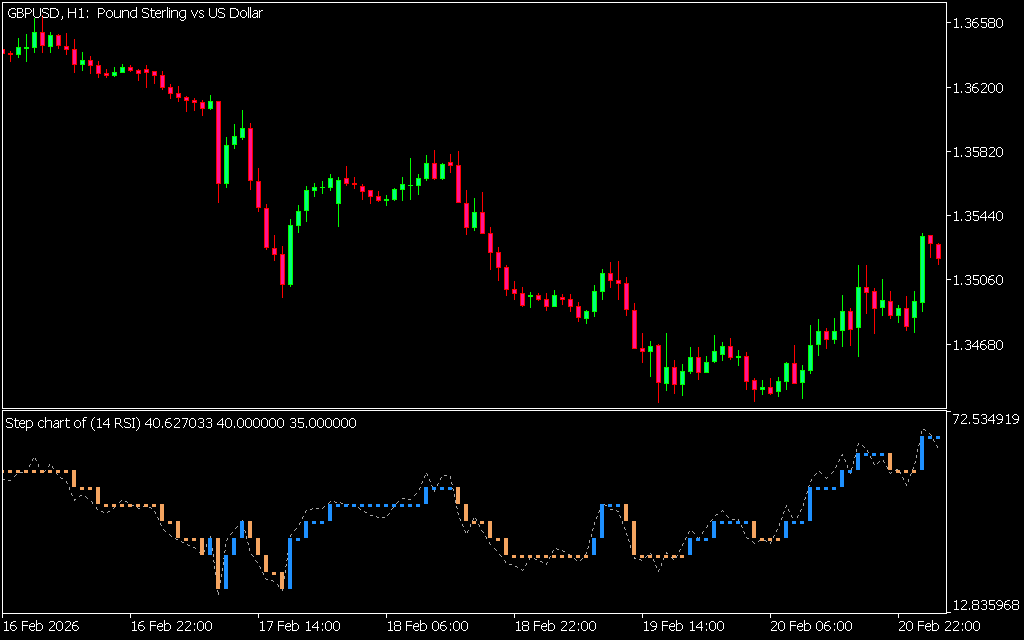Select the 17 Feb 14:00 time label
The height and width of the screenshot is (640, 1024).
(299, 627)
